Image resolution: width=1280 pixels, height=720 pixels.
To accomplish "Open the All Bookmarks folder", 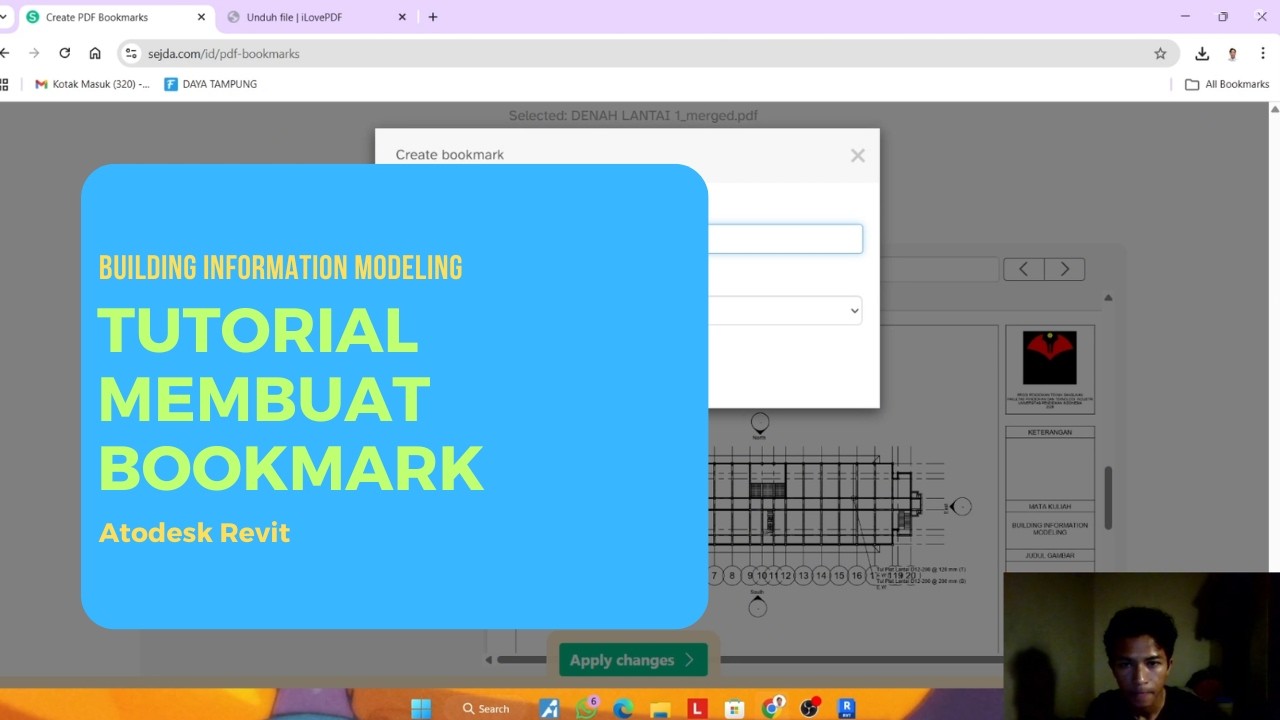I will (1227, 84).
